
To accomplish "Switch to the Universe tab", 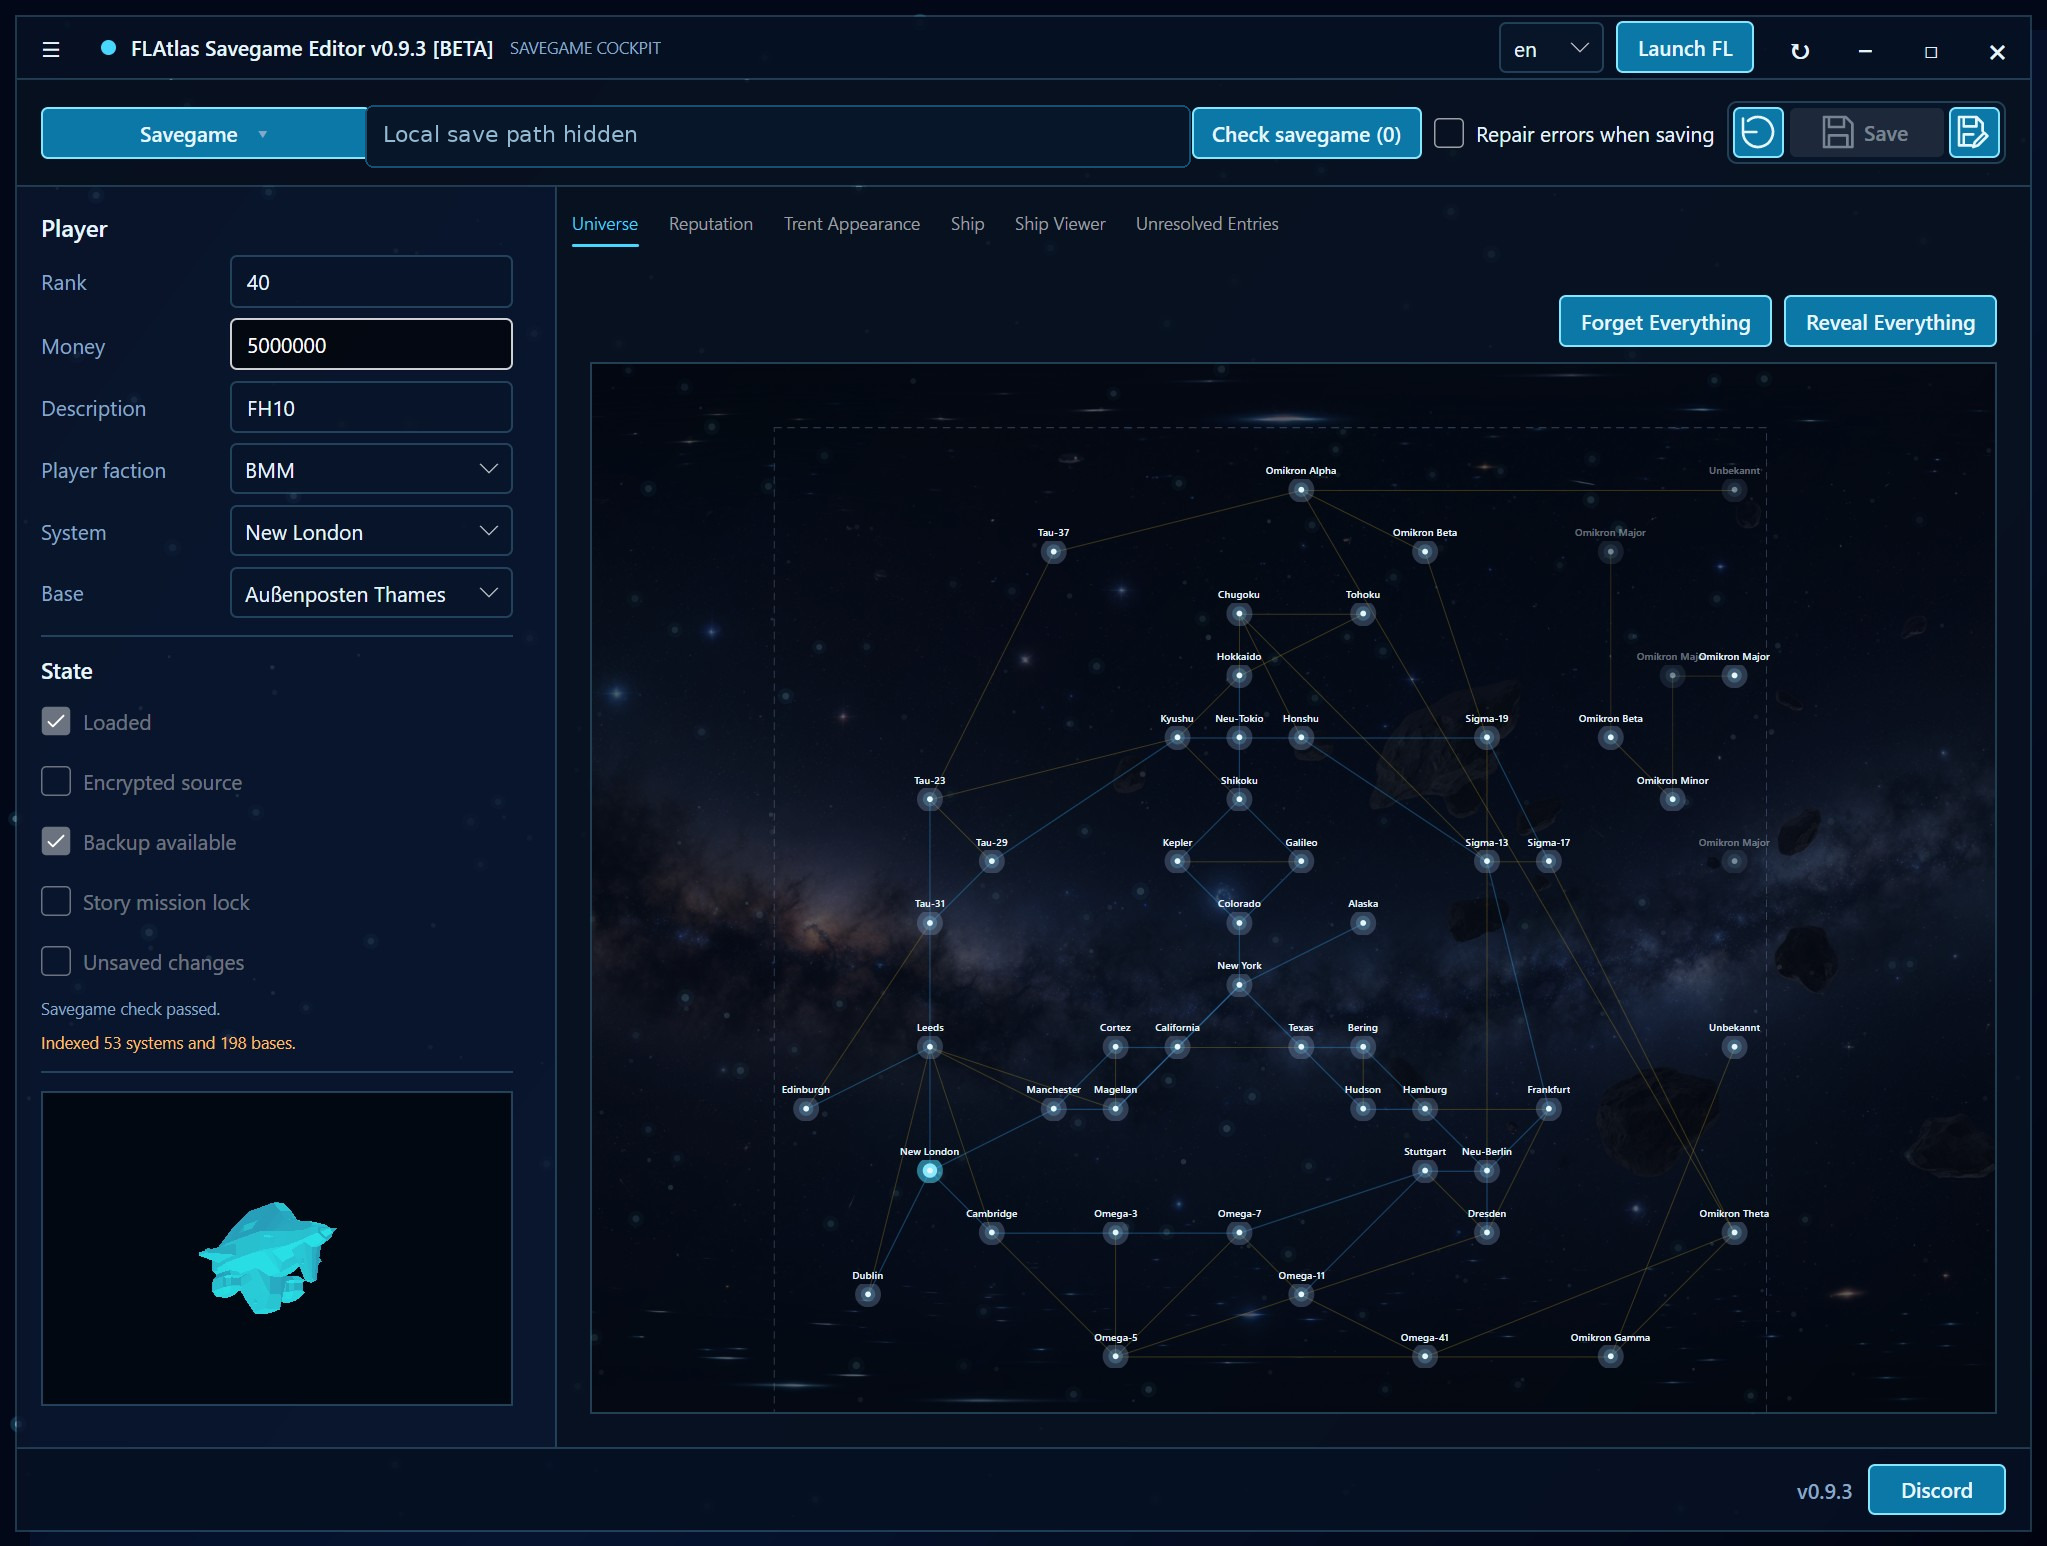I will pos(605,224).
